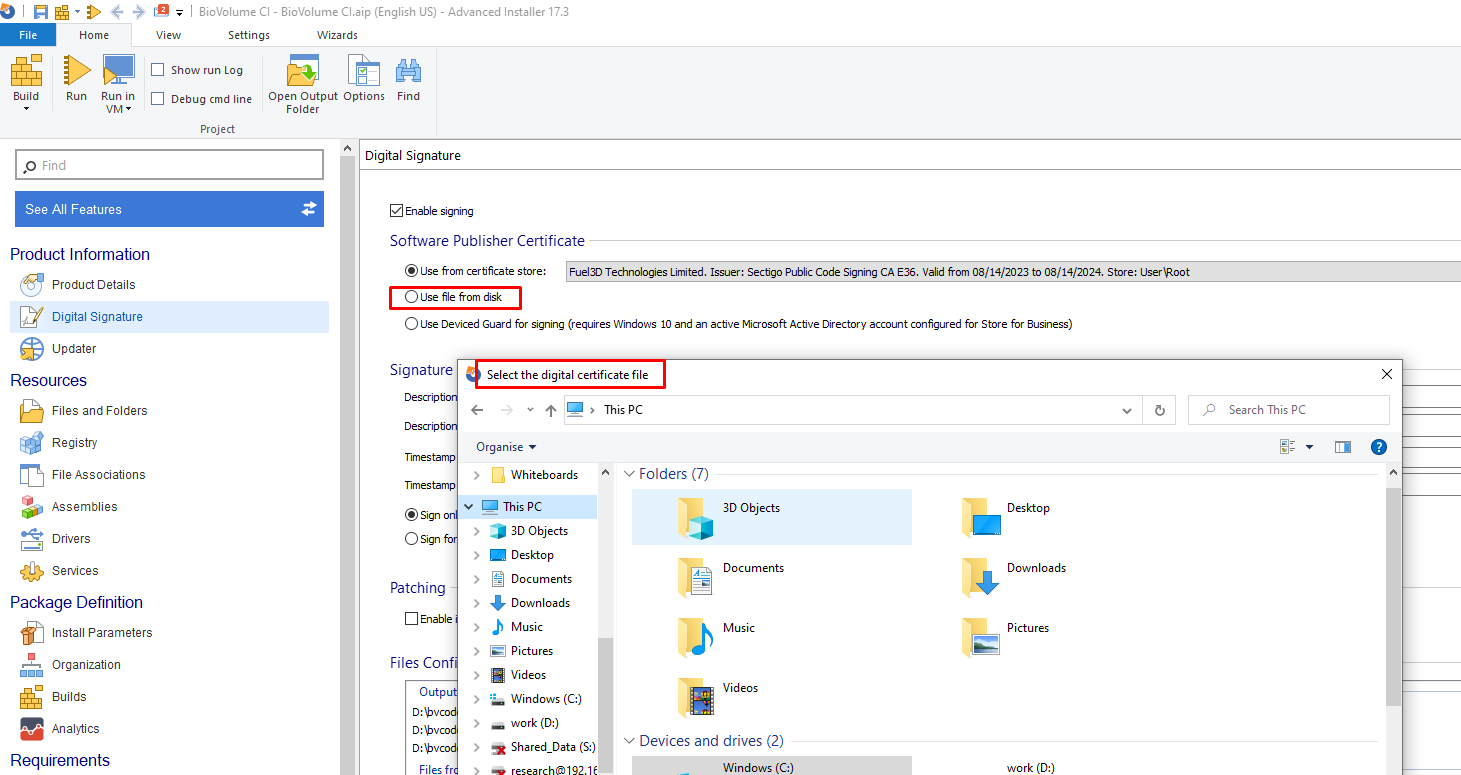Click the dialog Back arrow
Screen dimensions: 1461x775
click(477, 410)
